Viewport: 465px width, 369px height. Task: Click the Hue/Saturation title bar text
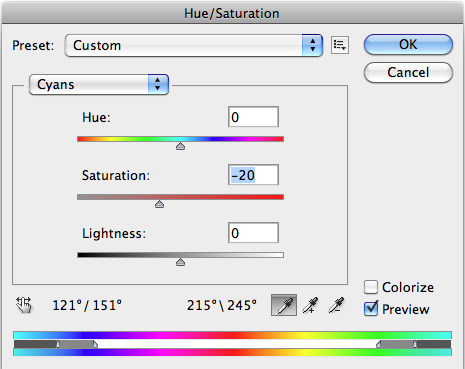pyautogui.click(x=232, y=14)
